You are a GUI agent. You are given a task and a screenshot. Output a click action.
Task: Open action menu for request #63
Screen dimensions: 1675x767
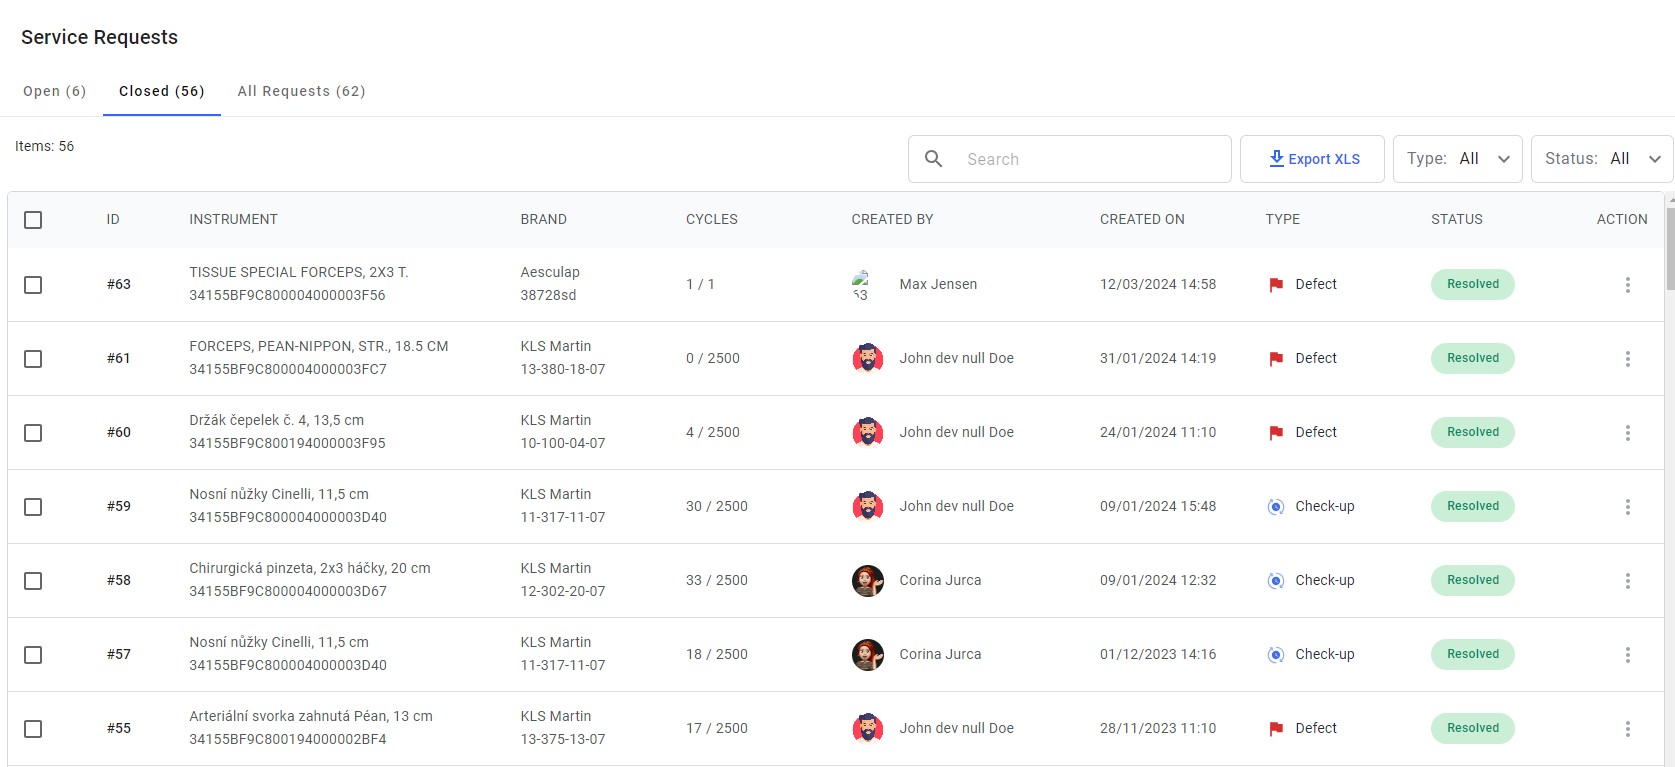[1627, 285]
